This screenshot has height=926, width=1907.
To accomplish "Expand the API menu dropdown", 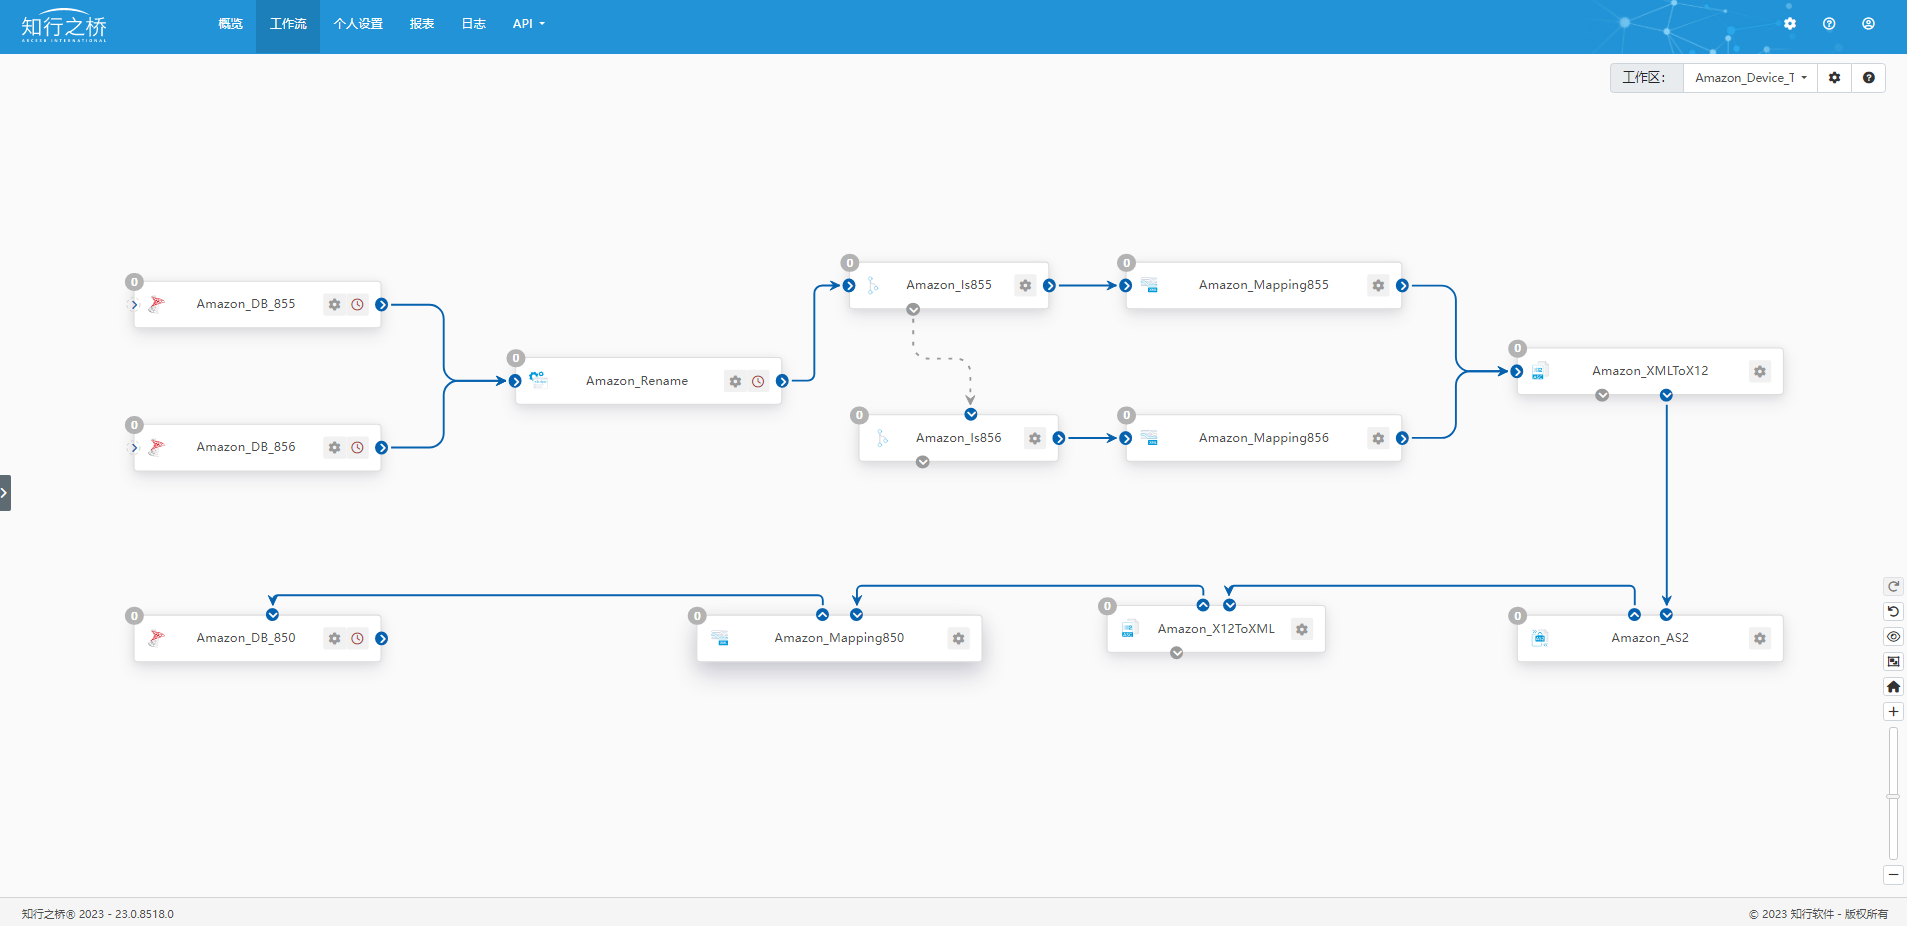I will 528,24.
